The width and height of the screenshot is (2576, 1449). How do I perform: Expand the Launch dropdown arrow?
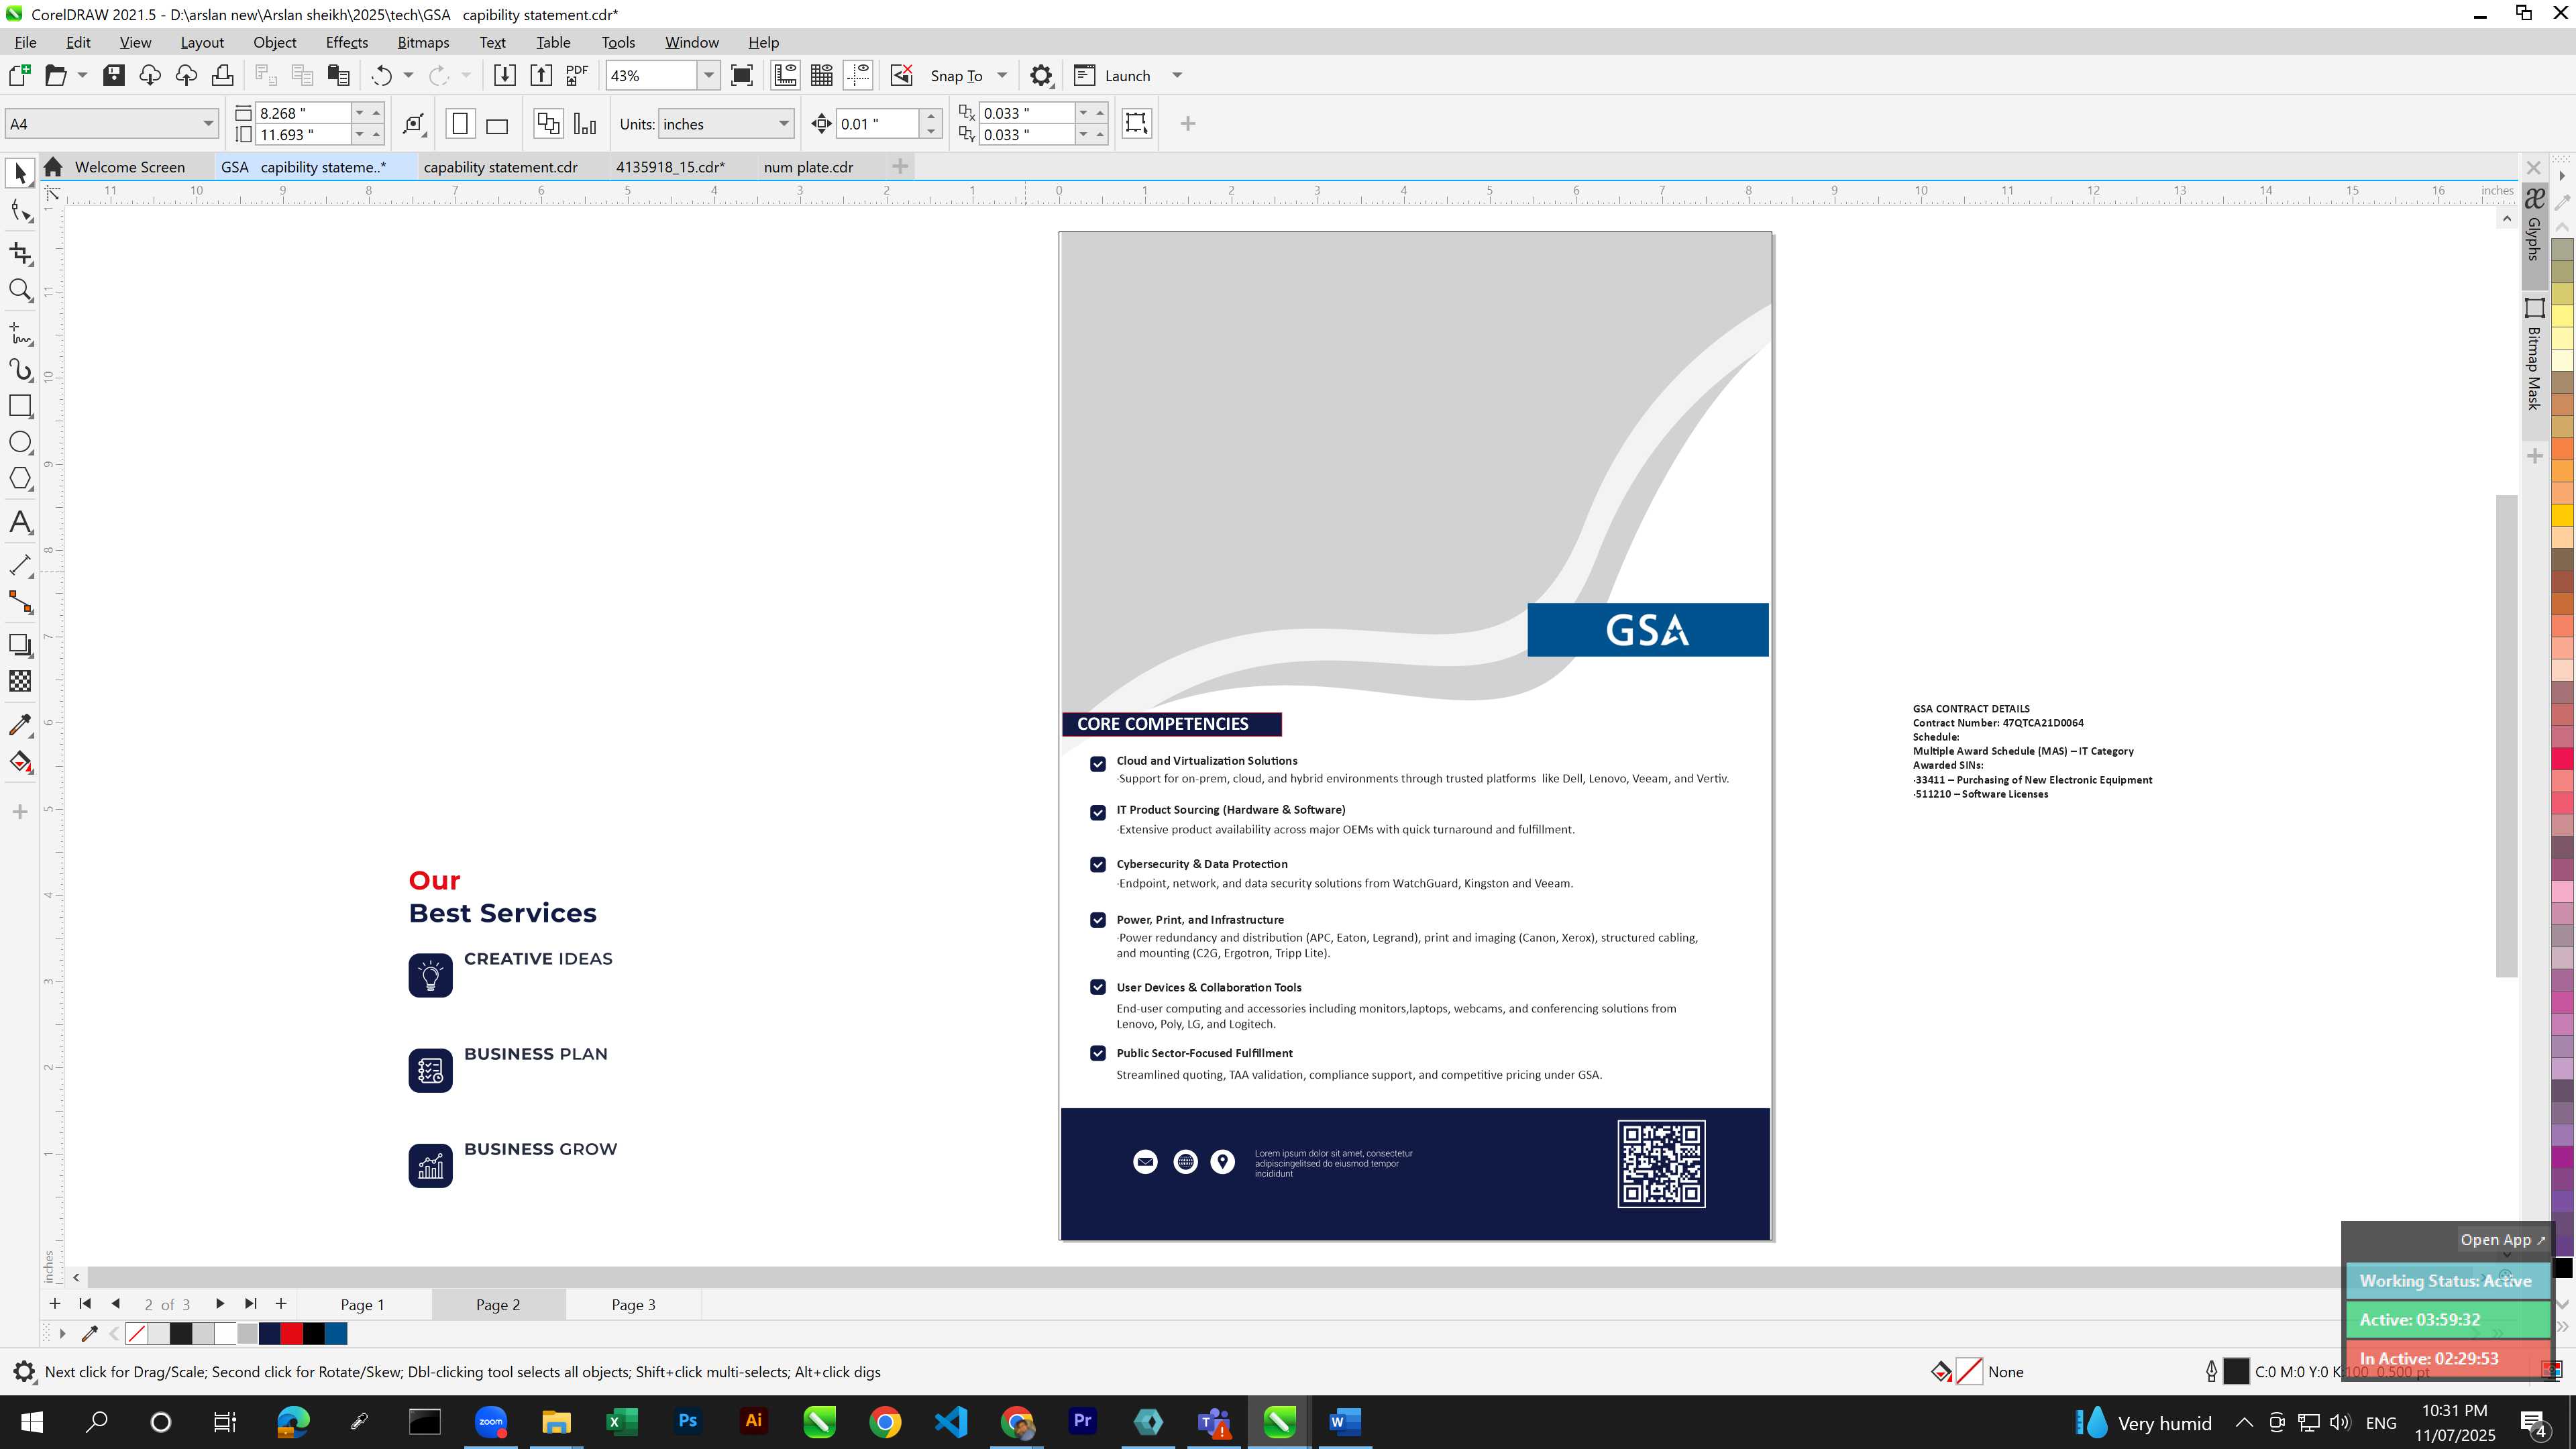click(1177, 75)
